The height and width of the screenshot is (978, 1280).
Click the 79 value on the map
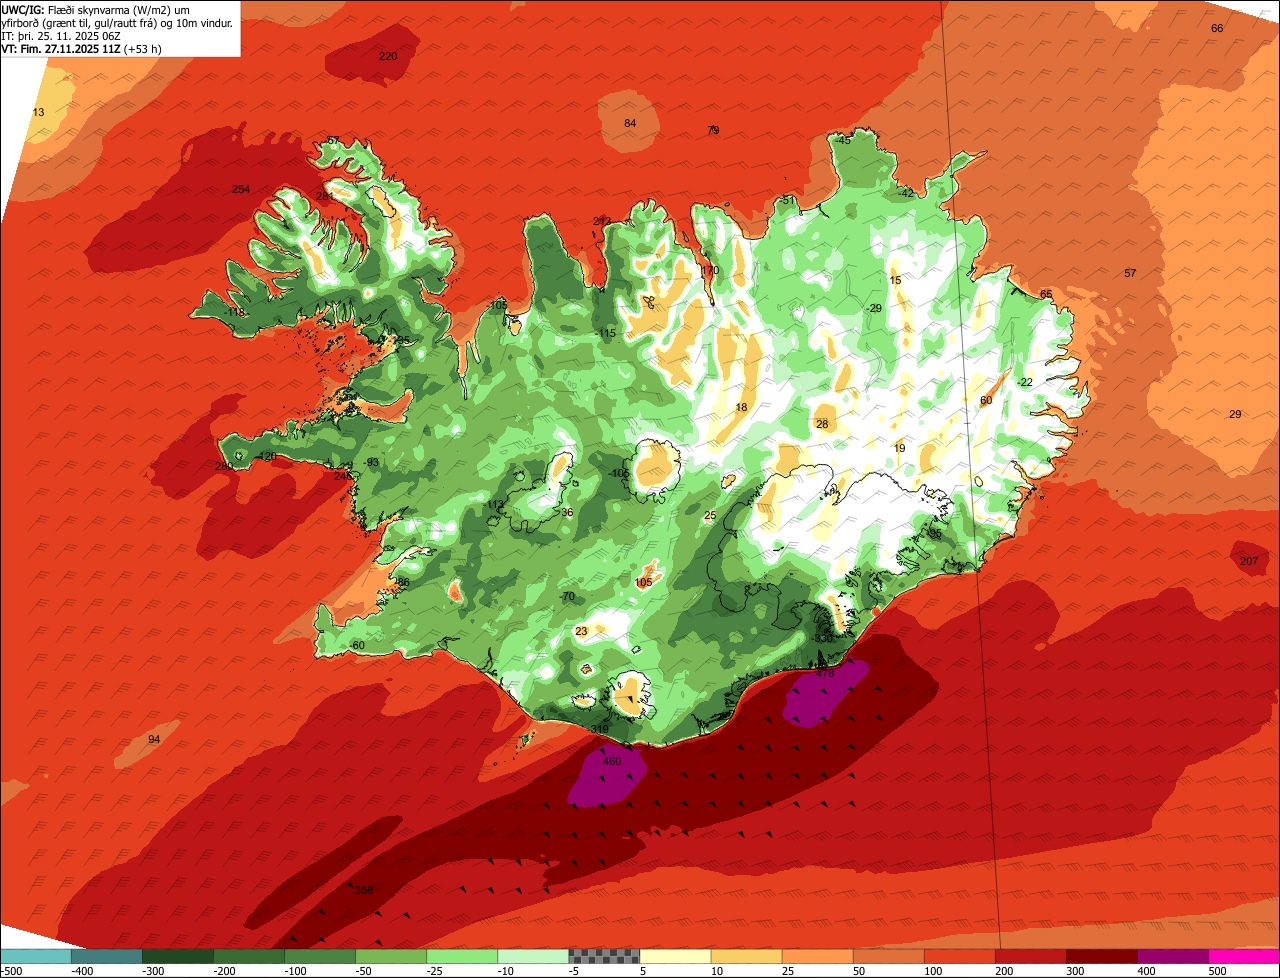click(x=713, y=130)
